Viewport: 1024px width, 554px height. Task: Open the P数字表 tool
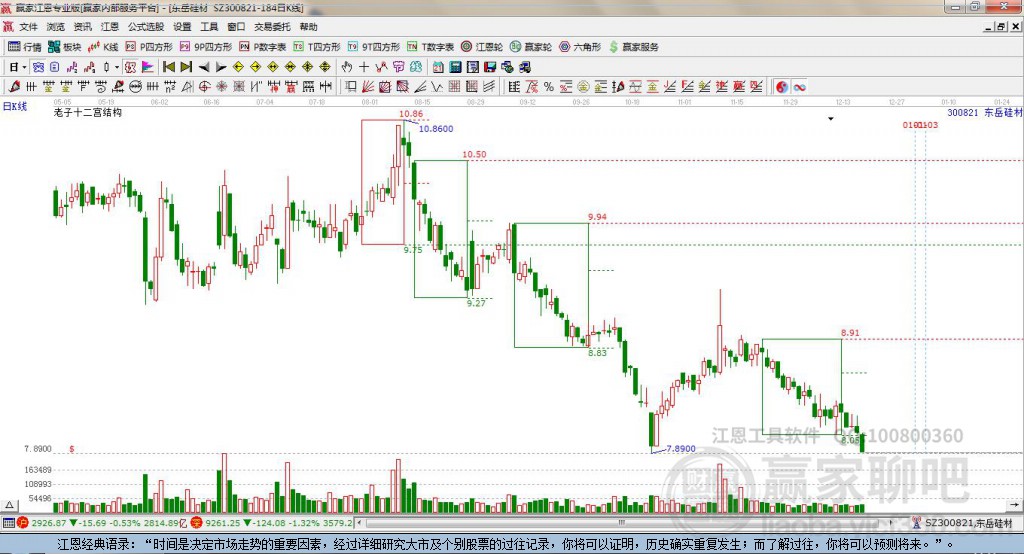click(263, 47)
